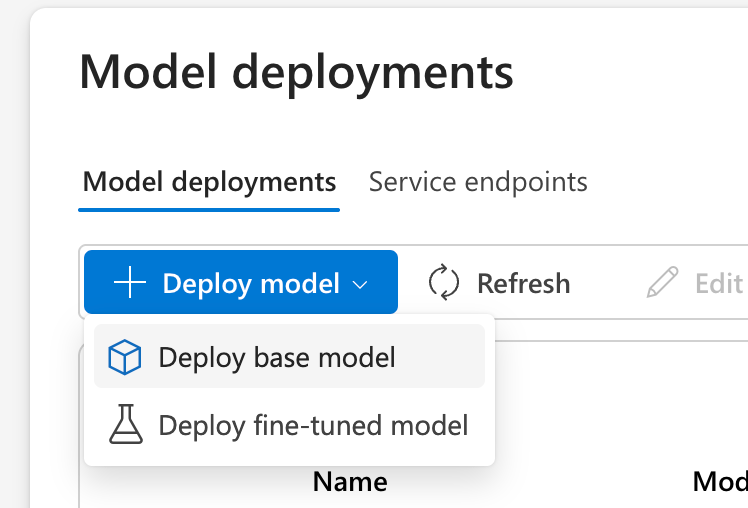748x508 pixels.
Task: Click the Model deployments page heading
Action: (296, 72)
